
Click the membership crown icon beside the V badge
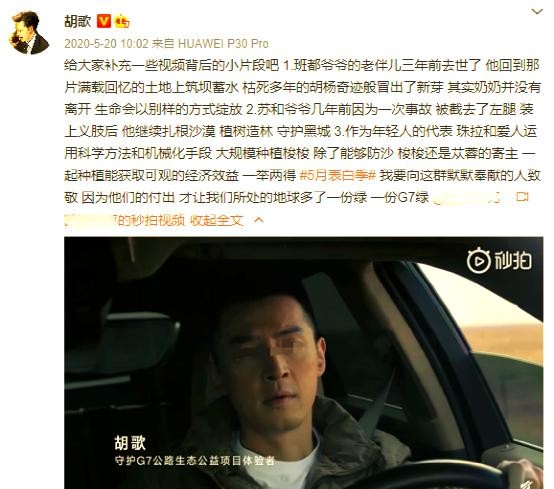(x=122, y=21)
